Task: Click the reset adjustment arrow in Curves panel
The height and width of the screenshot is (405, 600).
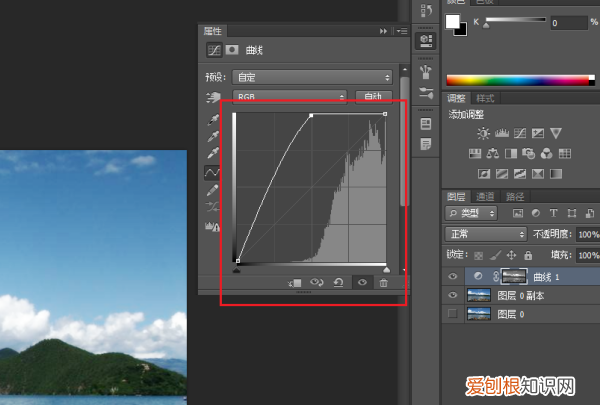Action: click(x=340, y=283)
